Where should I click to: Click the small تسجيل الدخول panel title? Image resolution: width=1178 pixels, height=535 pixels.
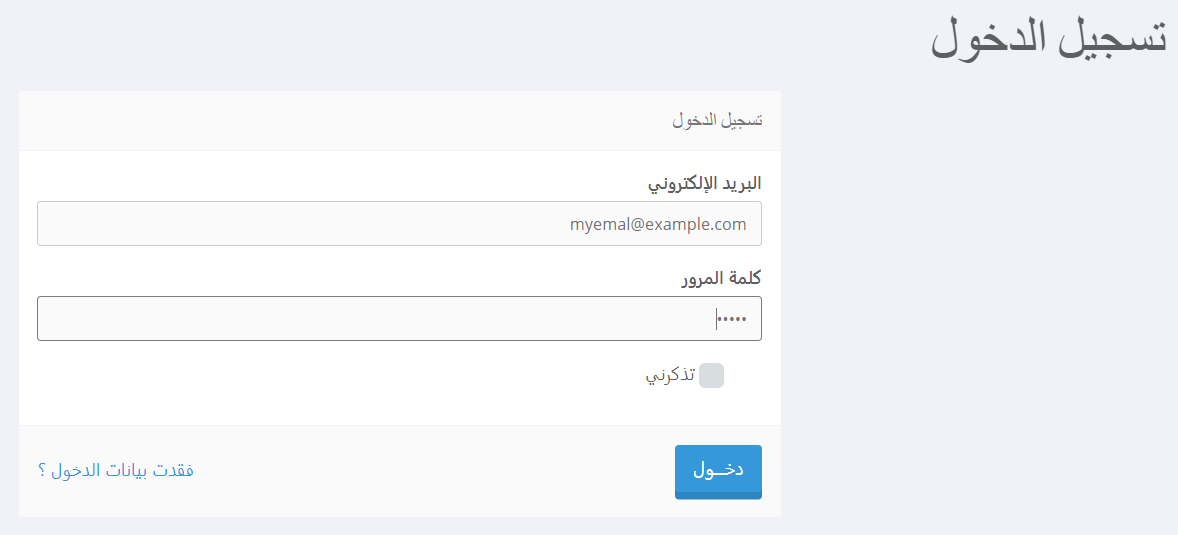click(x=716, y=121)
